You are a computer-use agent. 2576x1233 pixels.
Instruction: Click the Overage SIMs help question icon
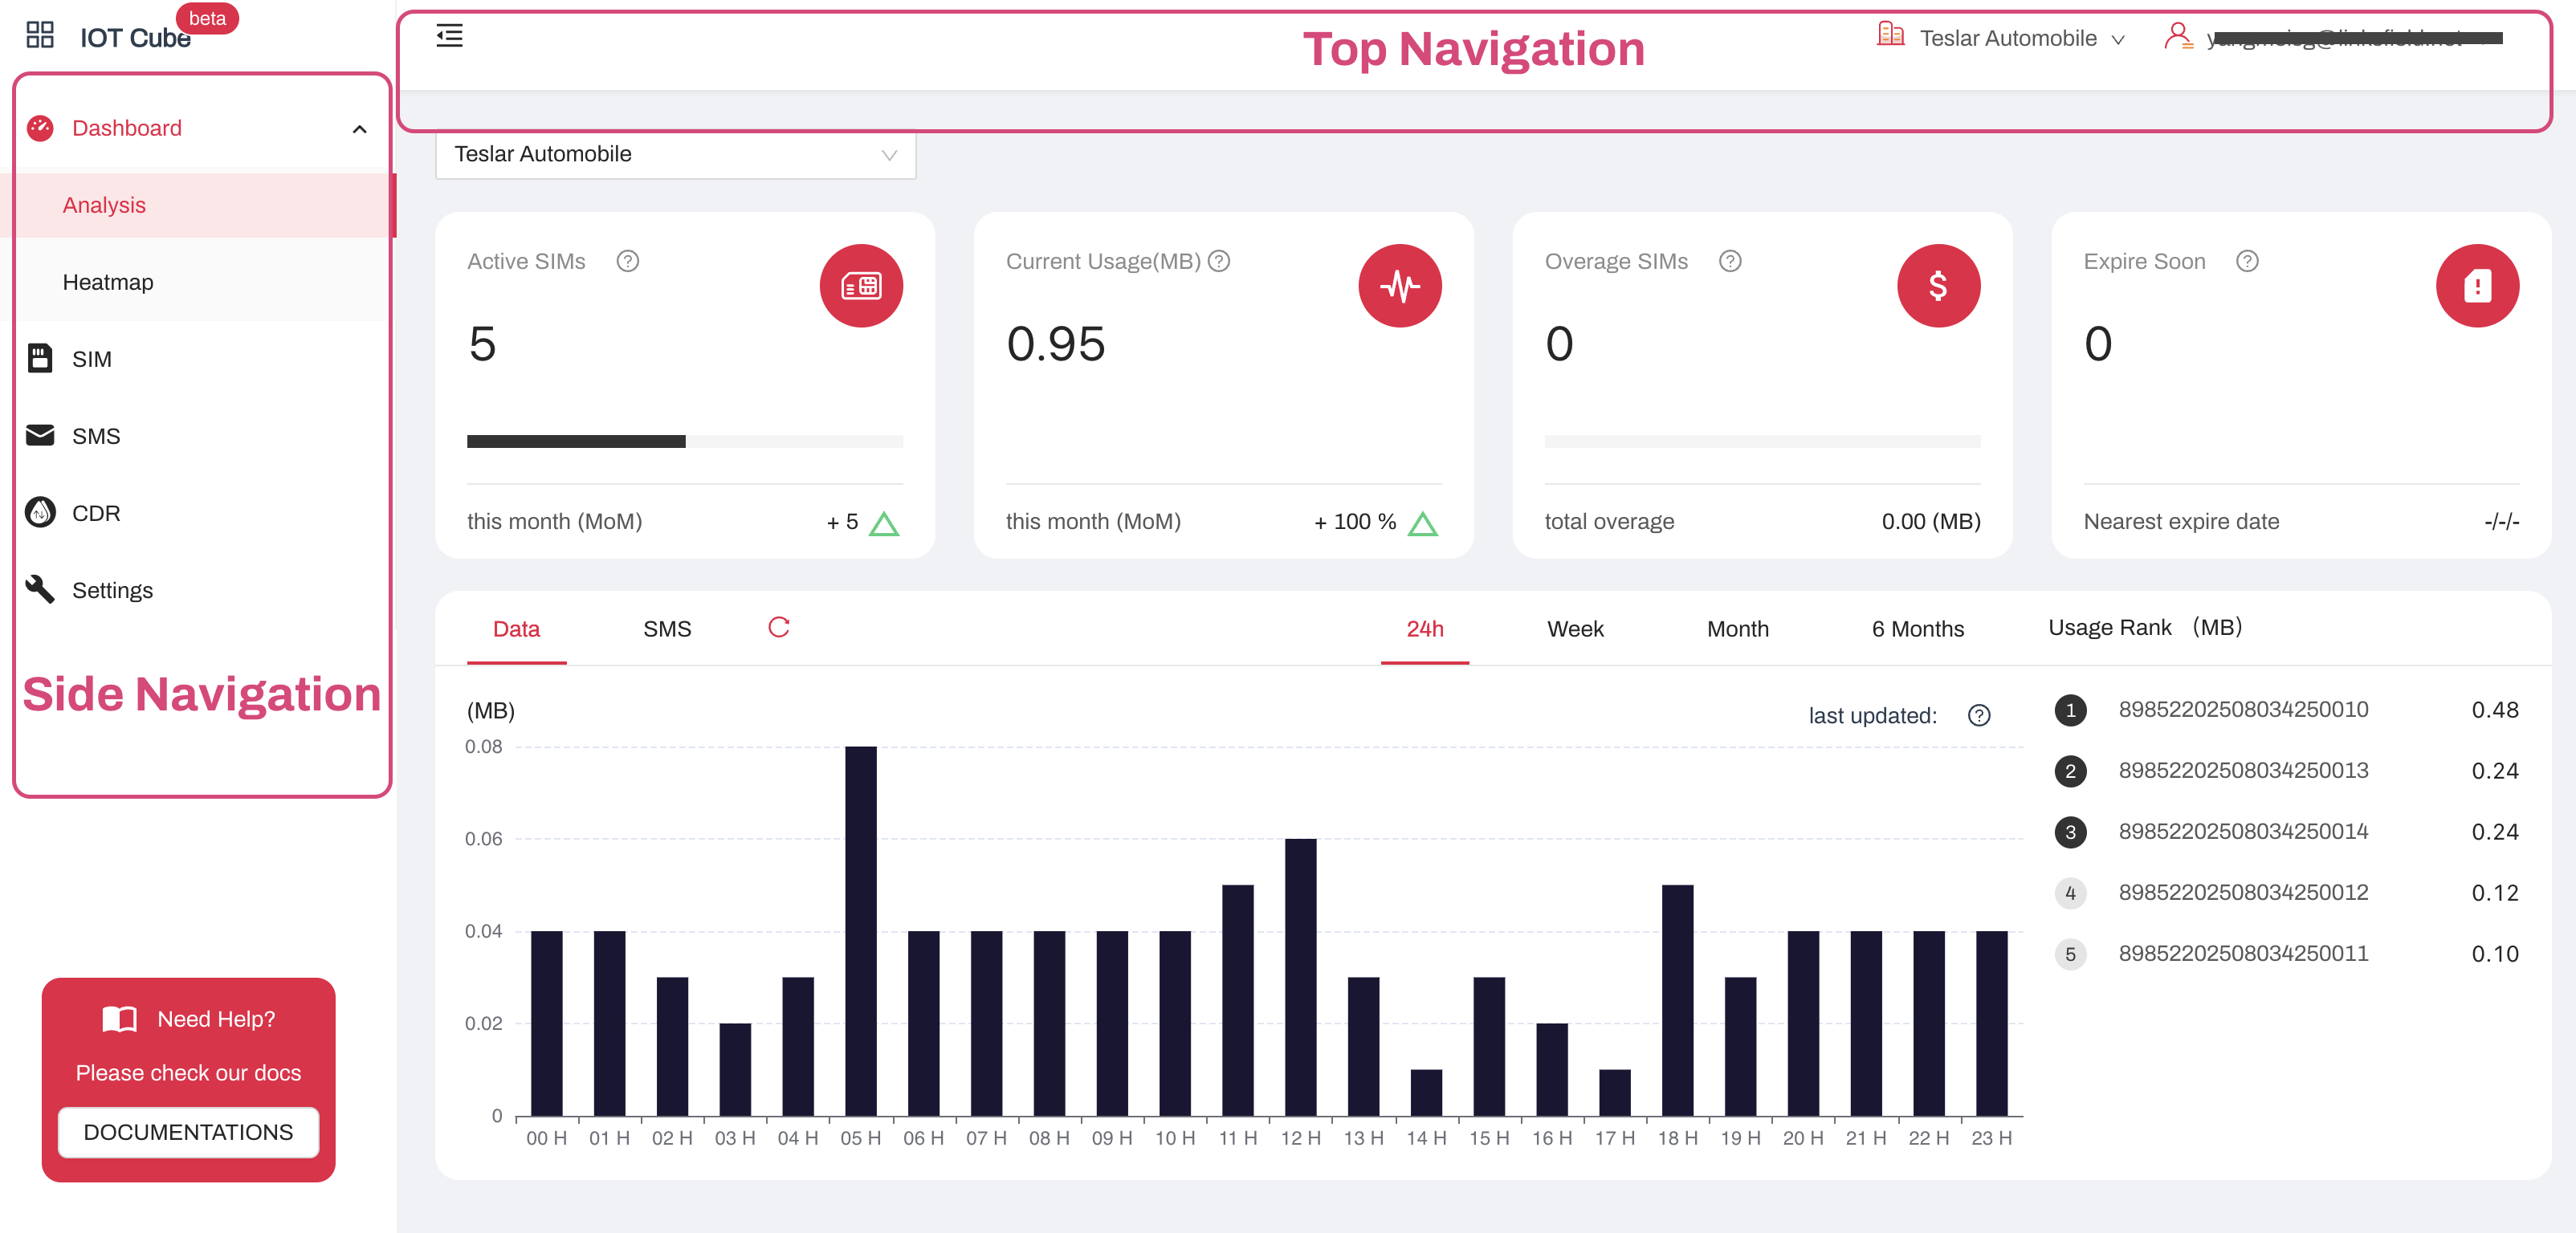pyautogui.click(x=1730, y=261)
